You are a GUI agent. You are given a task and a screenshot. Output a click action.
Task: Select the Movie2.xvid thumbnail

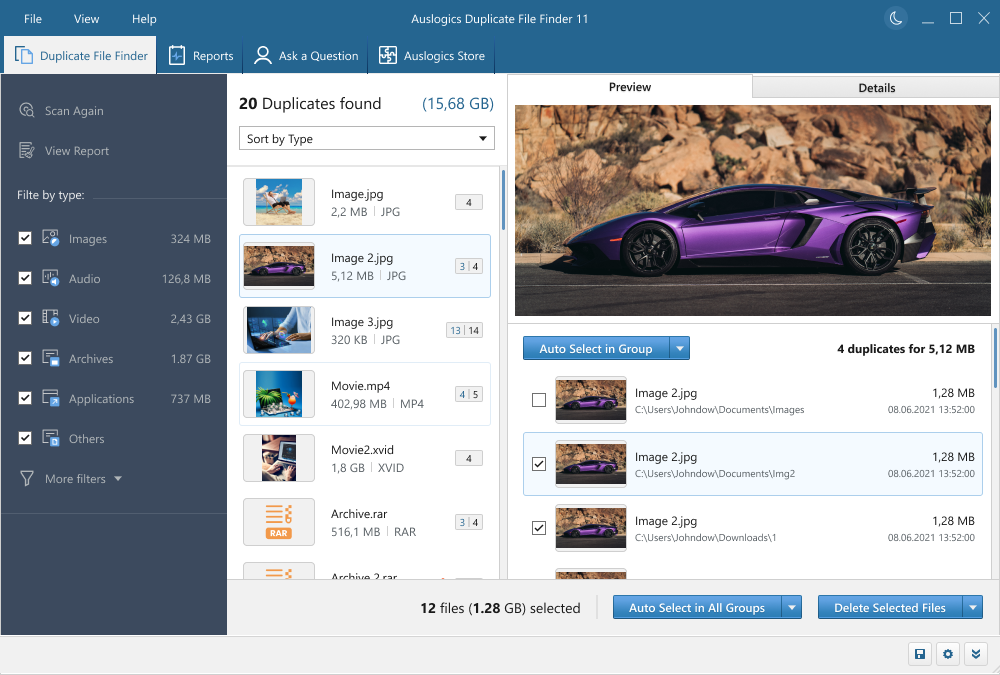click(x=279, y=457)
